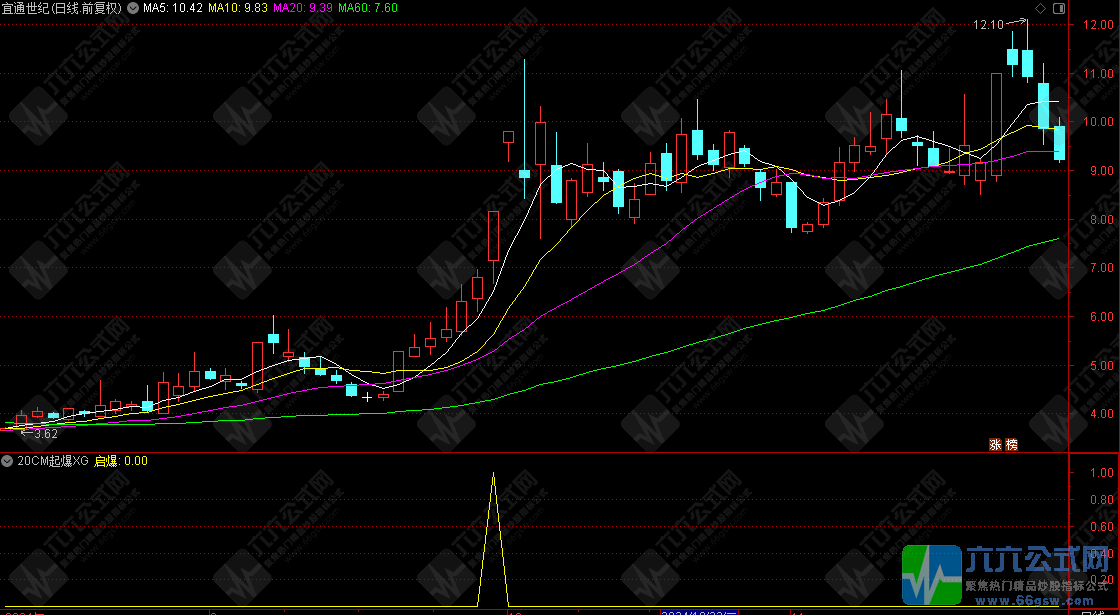This screenshot has width=1120, height=615.
Task: Click the 20CM起爆XG indicator name
Action: (53, 461)
